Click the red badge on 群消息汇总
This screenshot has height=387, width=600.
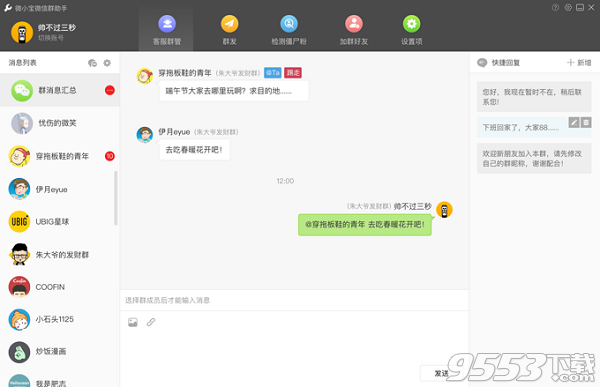pyautogui.click(x=110, y=90)
